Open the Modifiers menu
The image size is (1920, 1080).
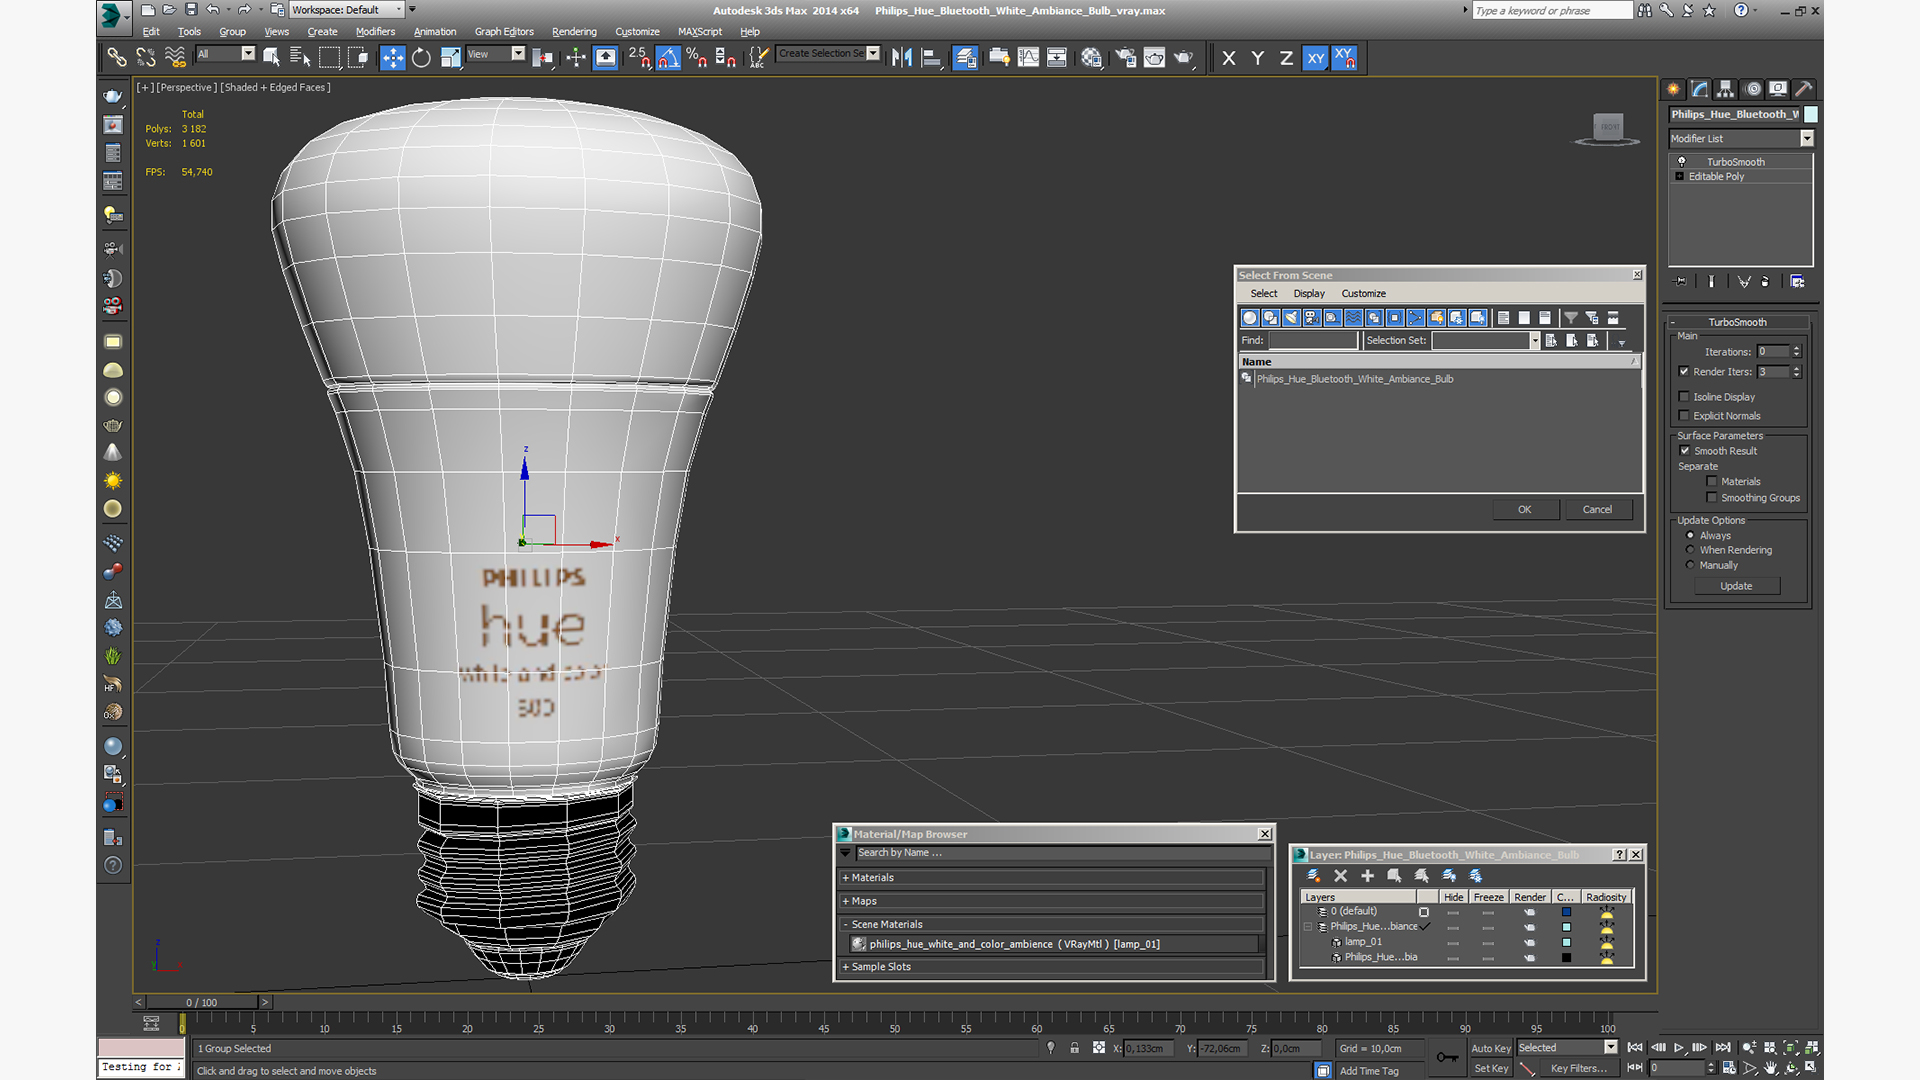pyautogui.click(x=375, y=32)
